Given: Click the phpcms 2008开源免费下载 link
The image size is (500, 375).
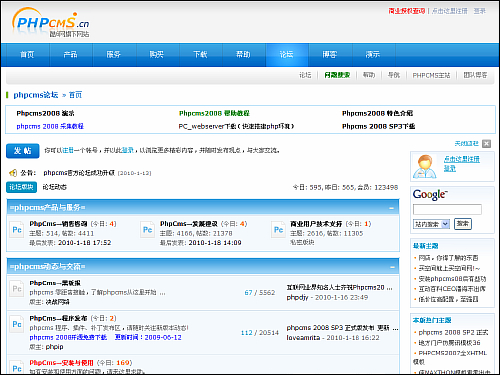Looking at the screenshot, I should 68,337.
